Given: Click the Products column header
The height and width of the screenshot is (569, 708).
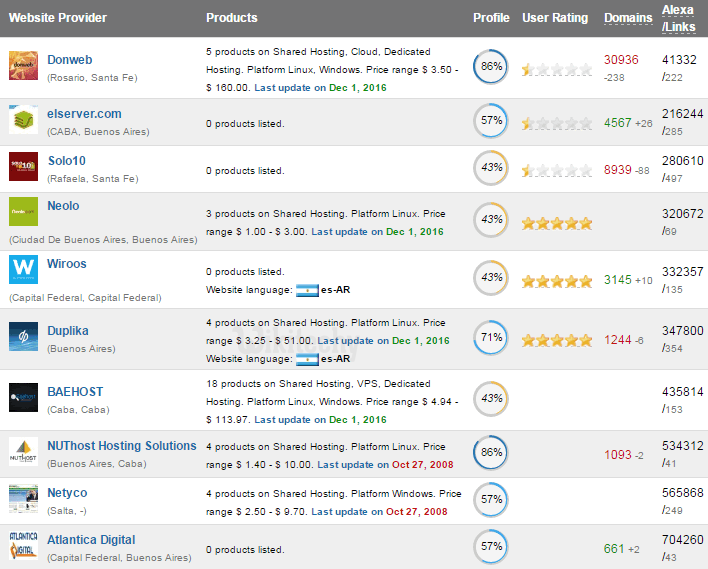Looking at the screenshot, I should click(x=232, y=18).
